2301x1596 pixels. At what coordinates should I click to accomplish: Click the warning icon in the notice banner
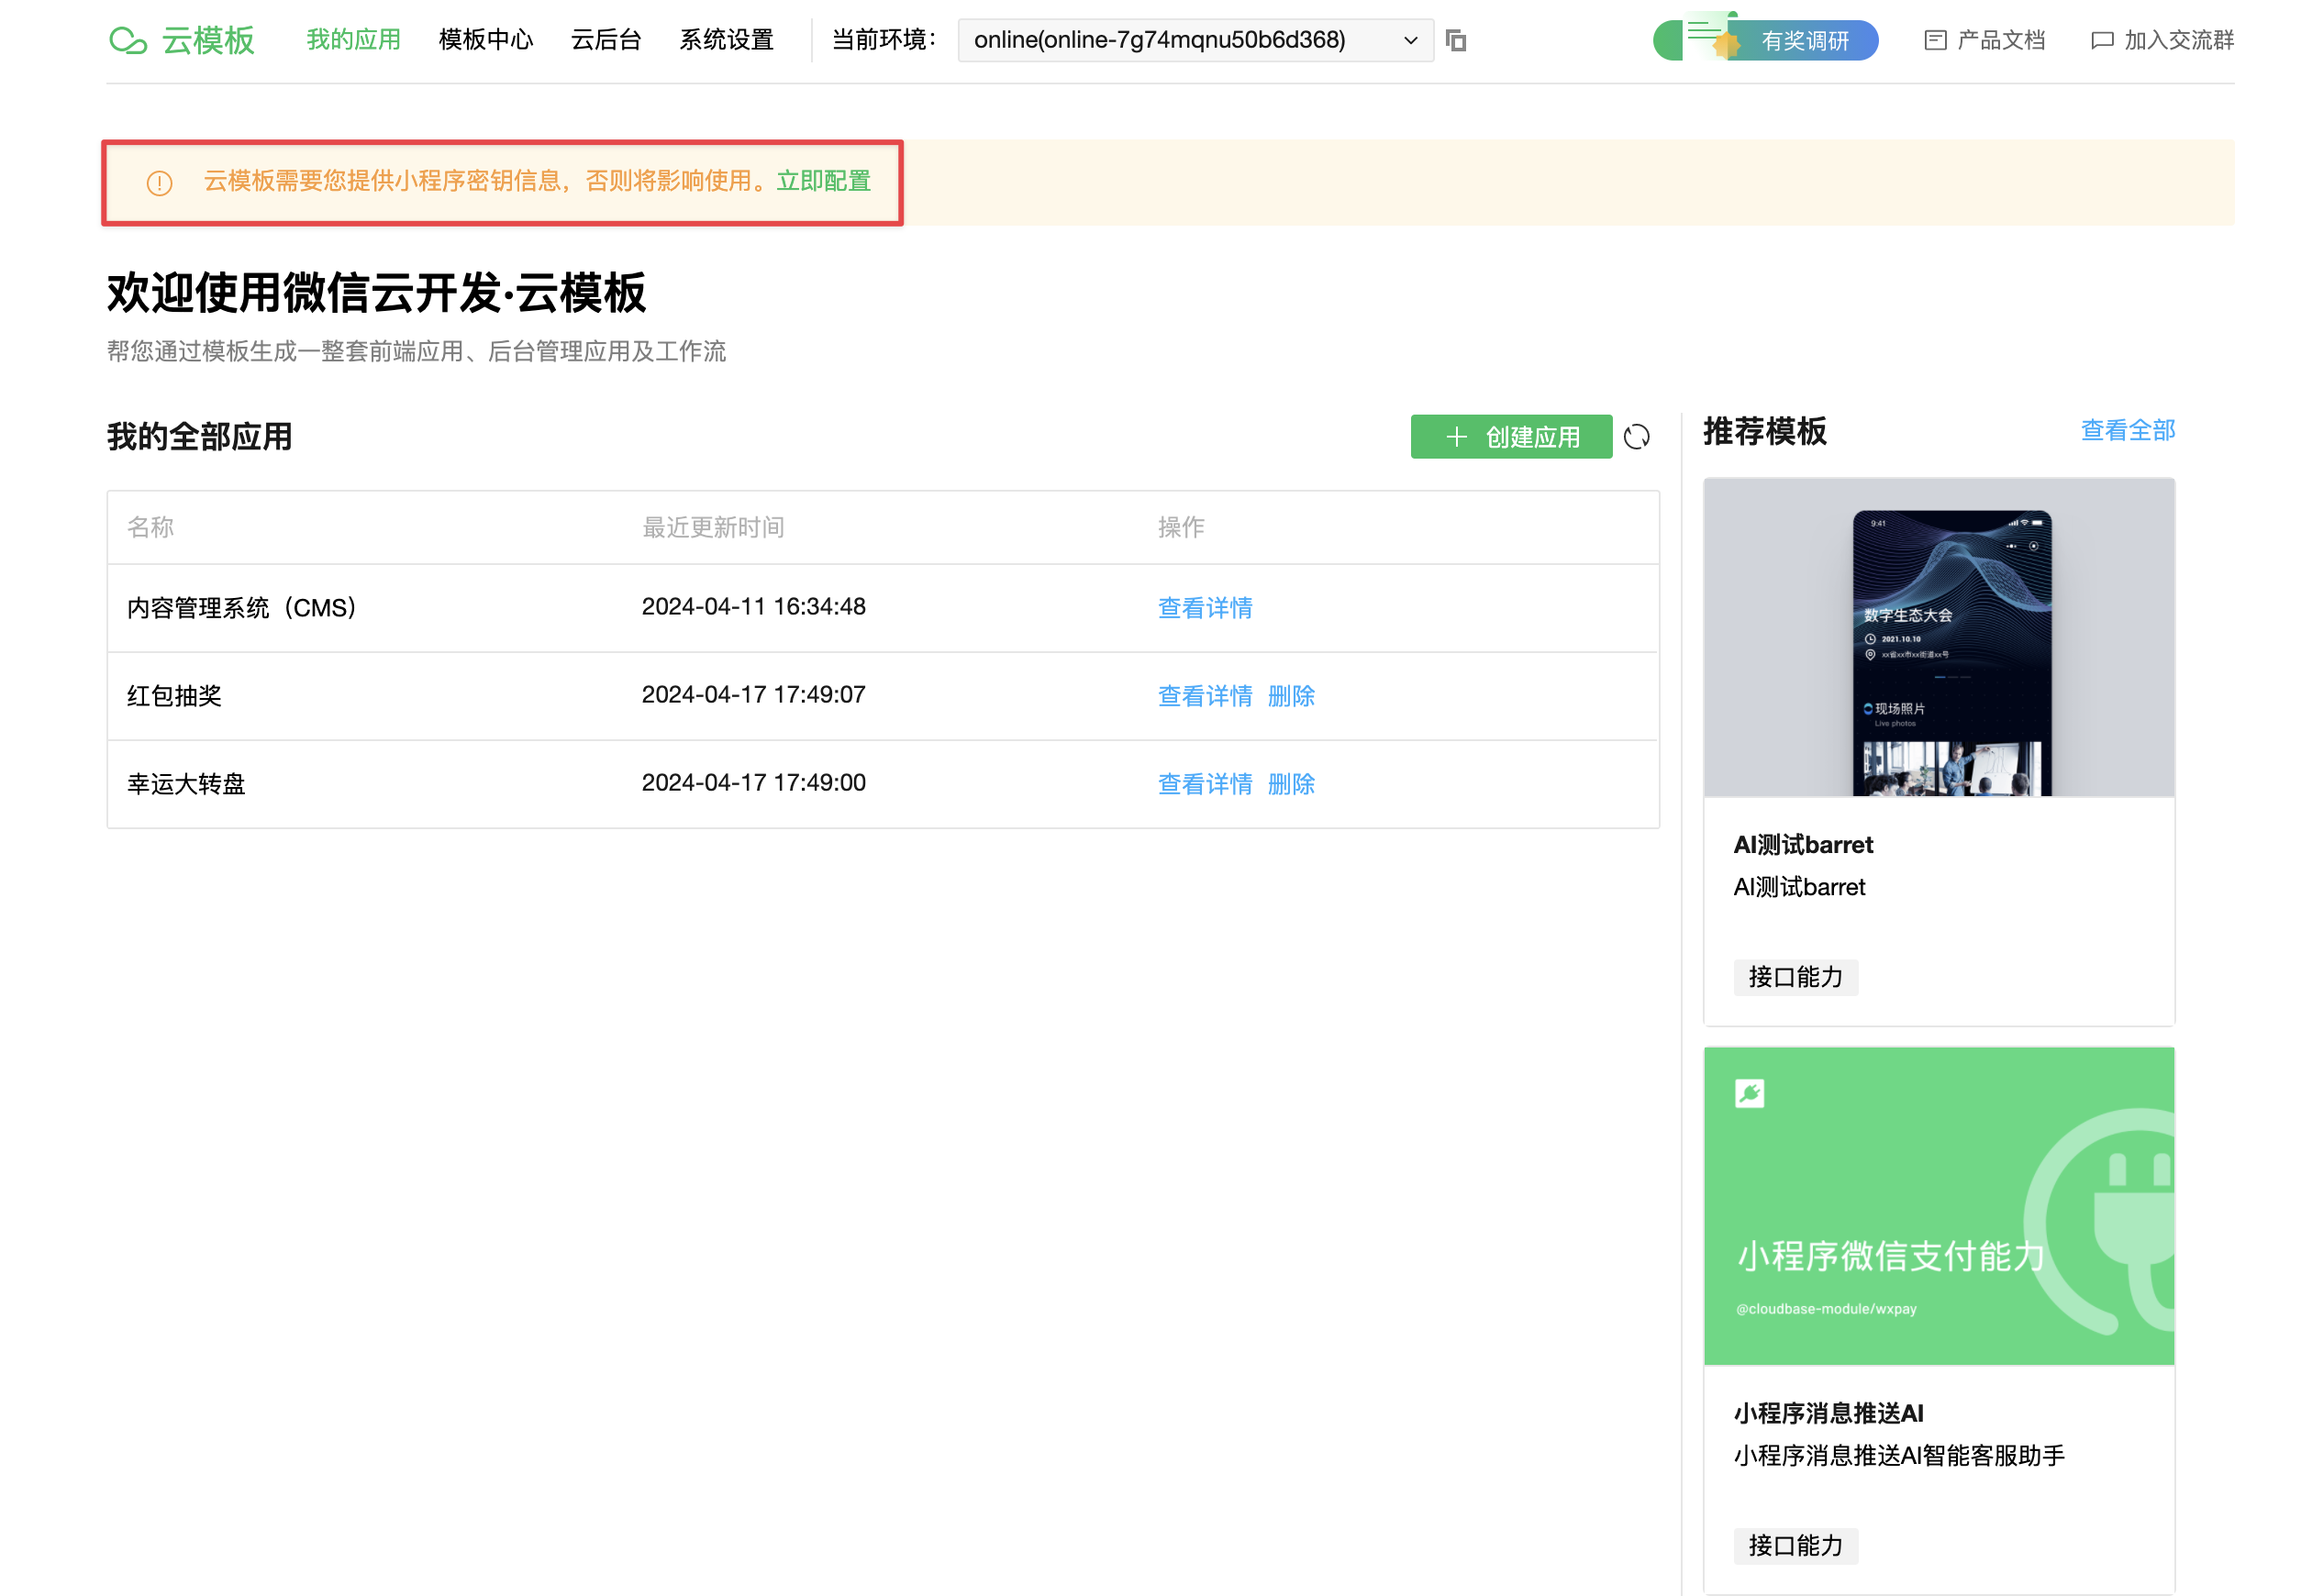pyautogui.click(x=159, y=183)
